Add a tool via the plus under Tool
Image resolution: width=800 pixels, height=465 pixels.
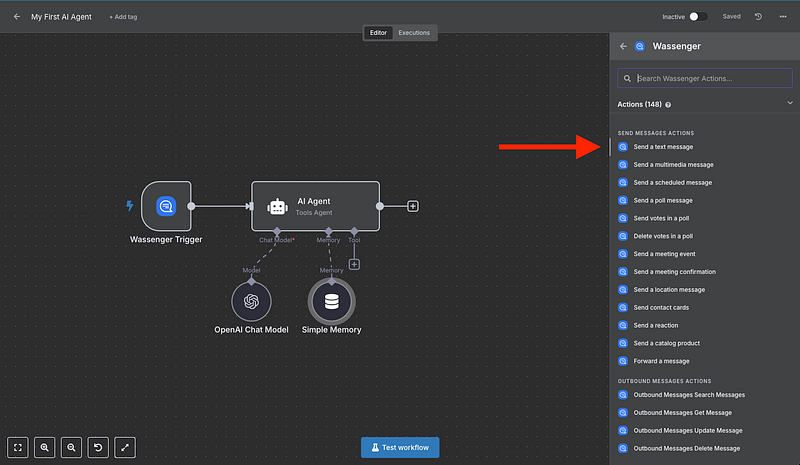click(354, 264)
